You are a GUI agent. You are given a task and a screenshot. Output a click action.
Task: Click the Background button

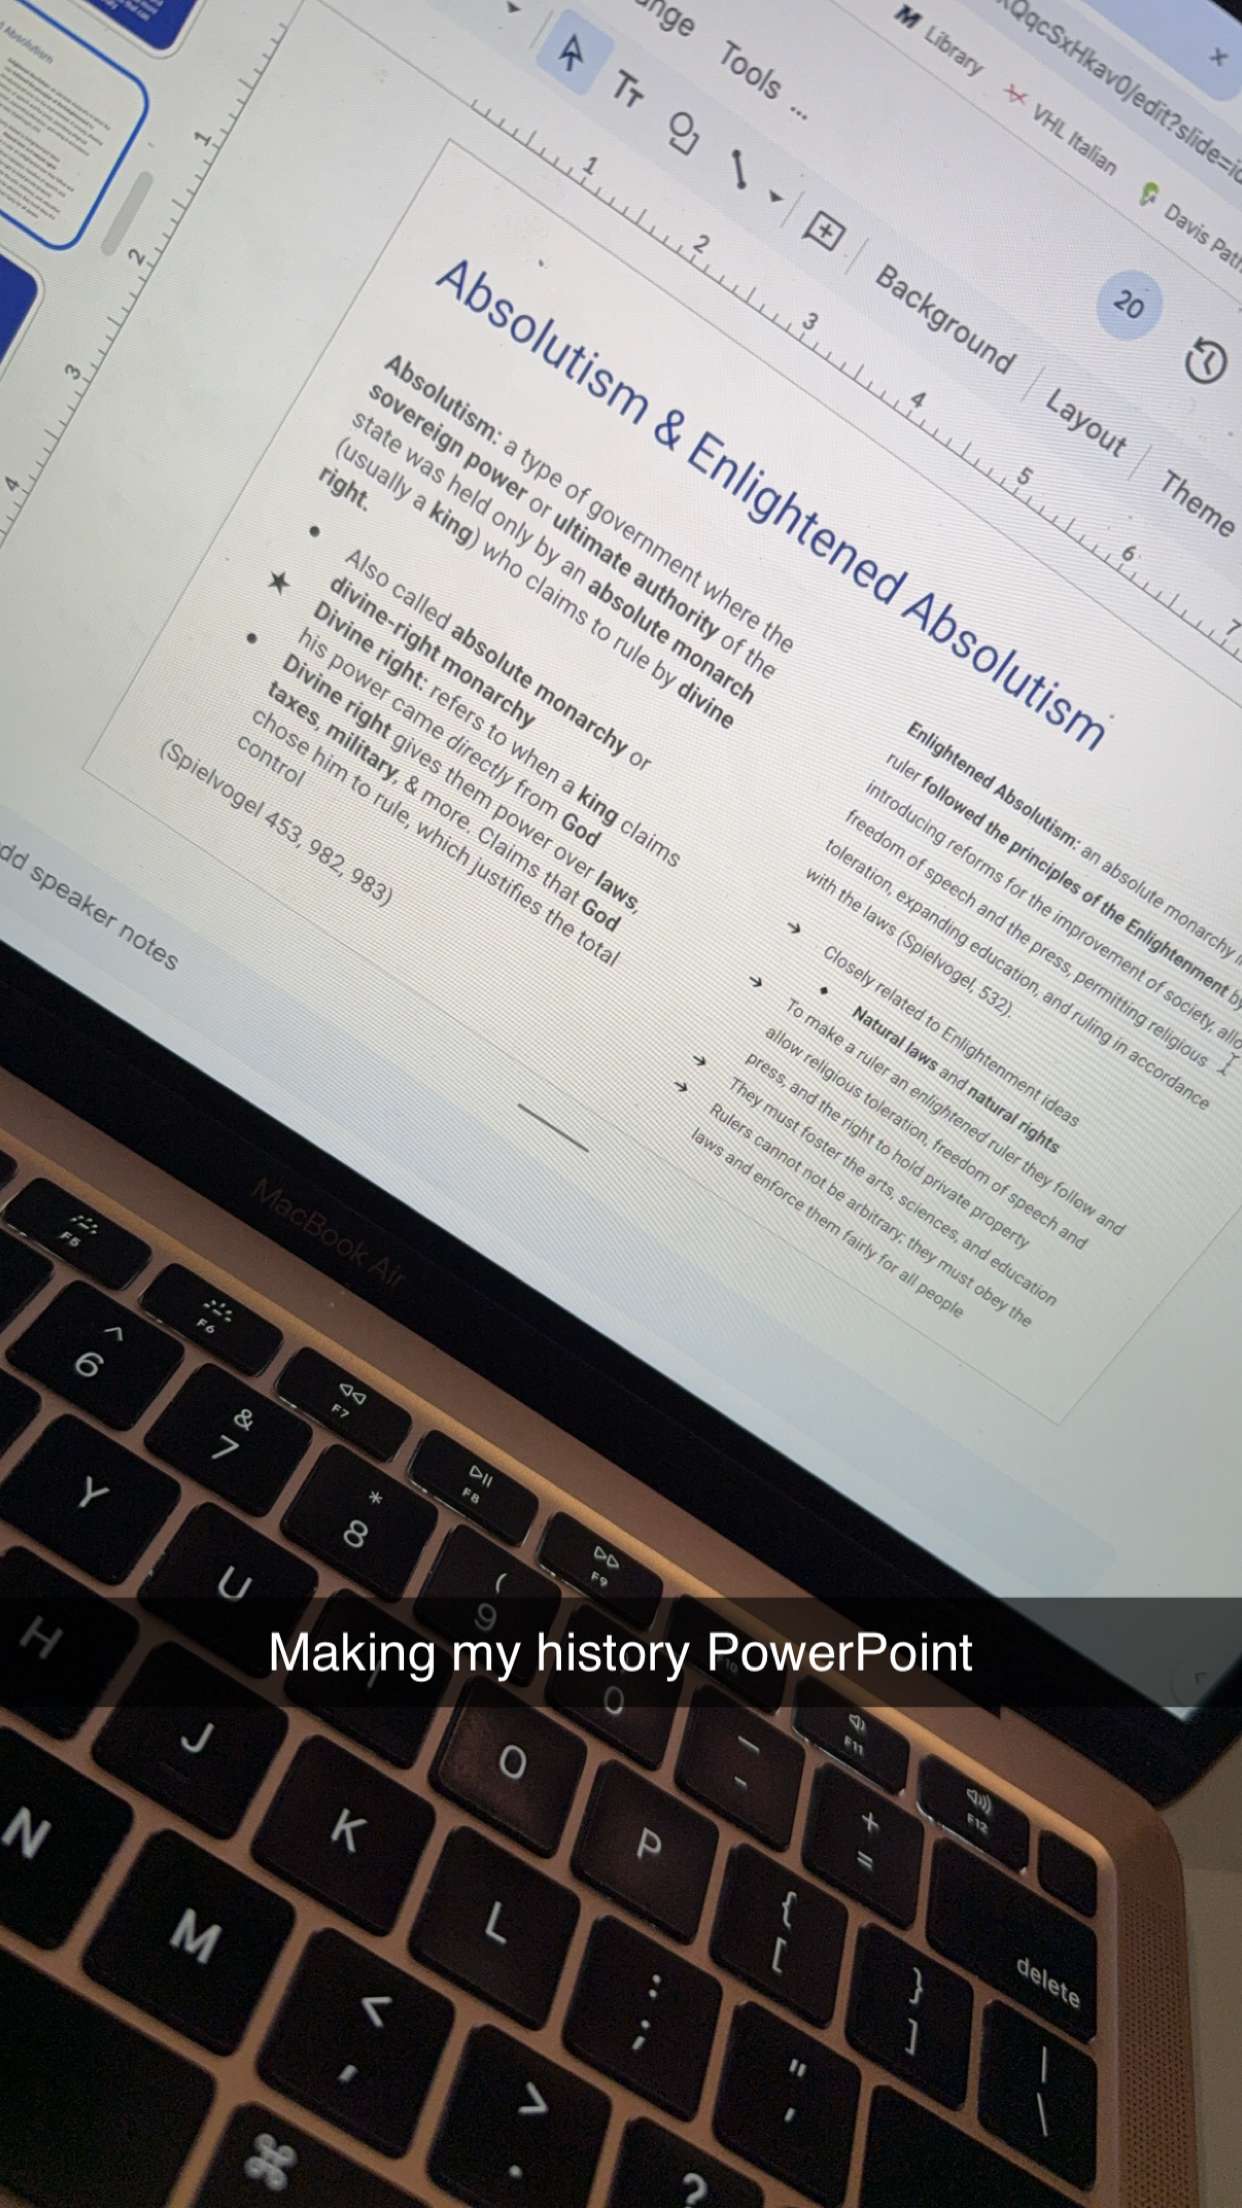point(944,318)
